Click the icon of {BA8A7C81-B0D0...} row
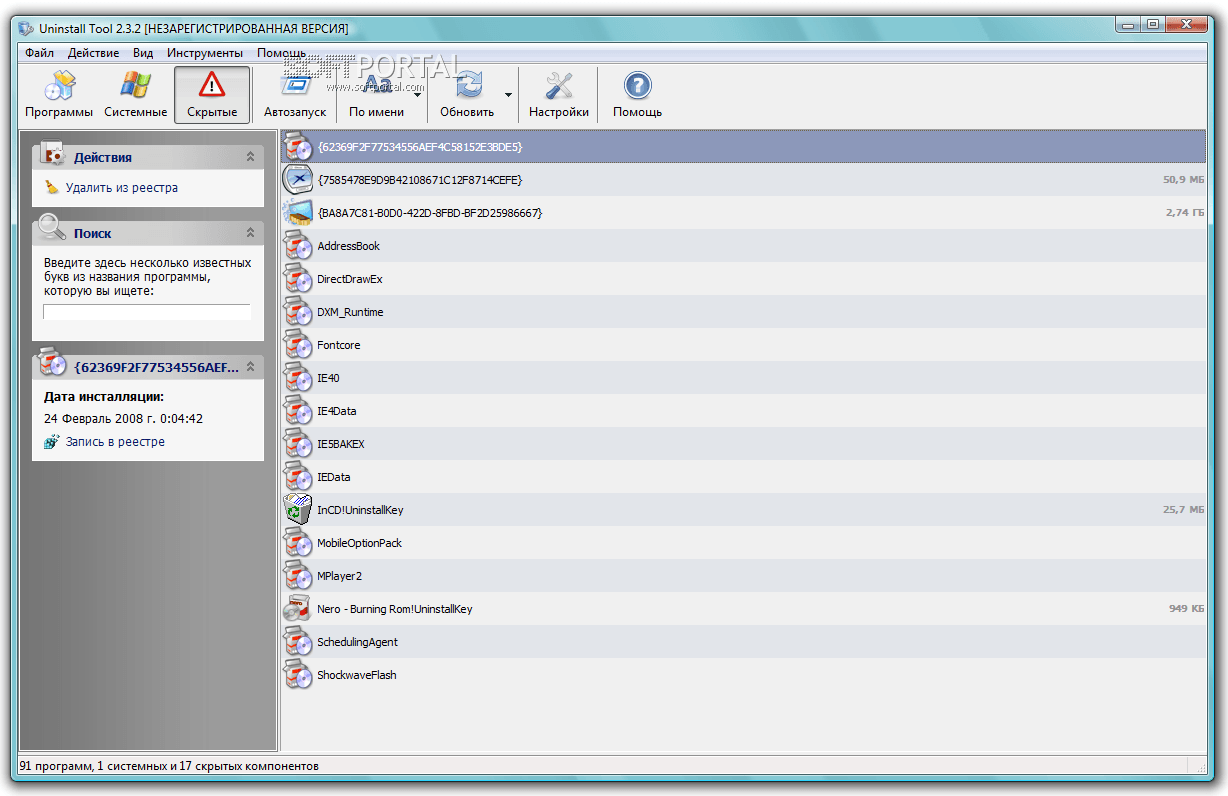This screenshot has width=1228, height=796. coord(298,213)
